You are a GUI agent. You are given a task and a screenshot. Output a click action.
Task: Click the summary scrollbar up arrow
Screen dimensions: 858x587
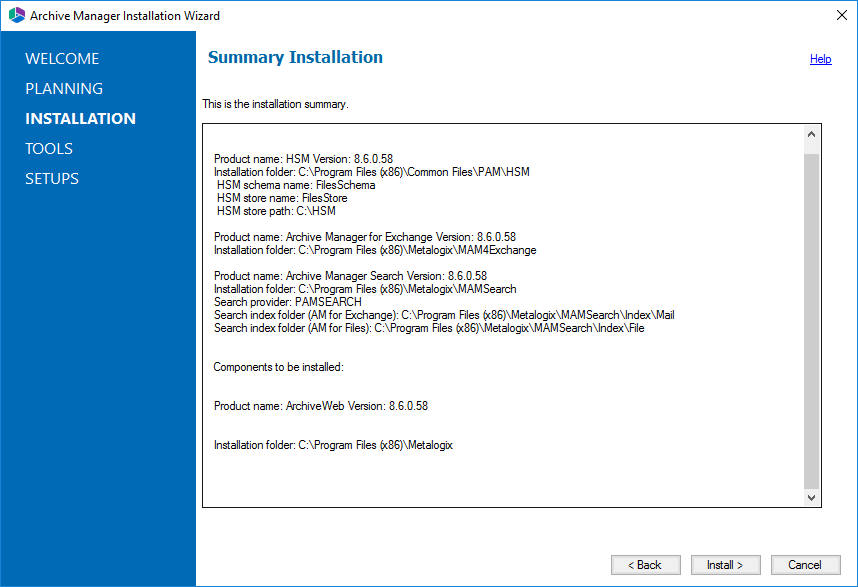click(x=811, y=135)
